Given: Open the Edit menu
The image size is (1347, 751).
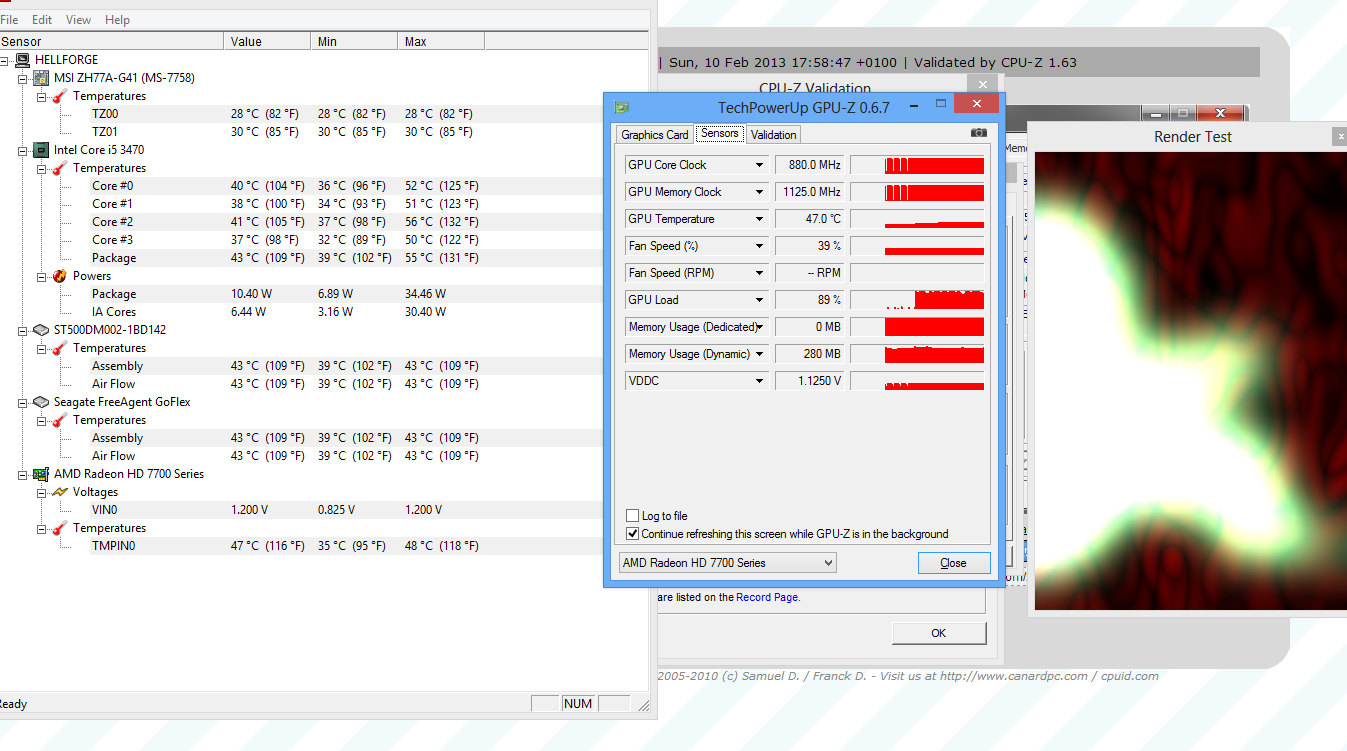Looking at the screenshot, I should (x=42, y=20).
